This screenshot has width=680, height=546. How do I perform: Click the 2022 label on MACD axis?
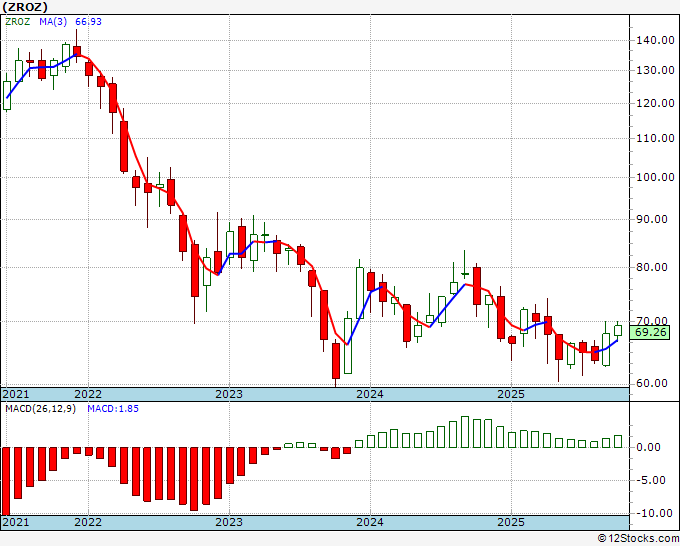coord(88,522)
